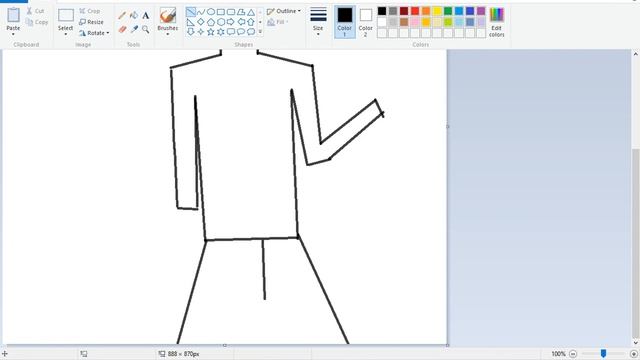
Task: Select the Magnifier tool
Action: (146, 29)
